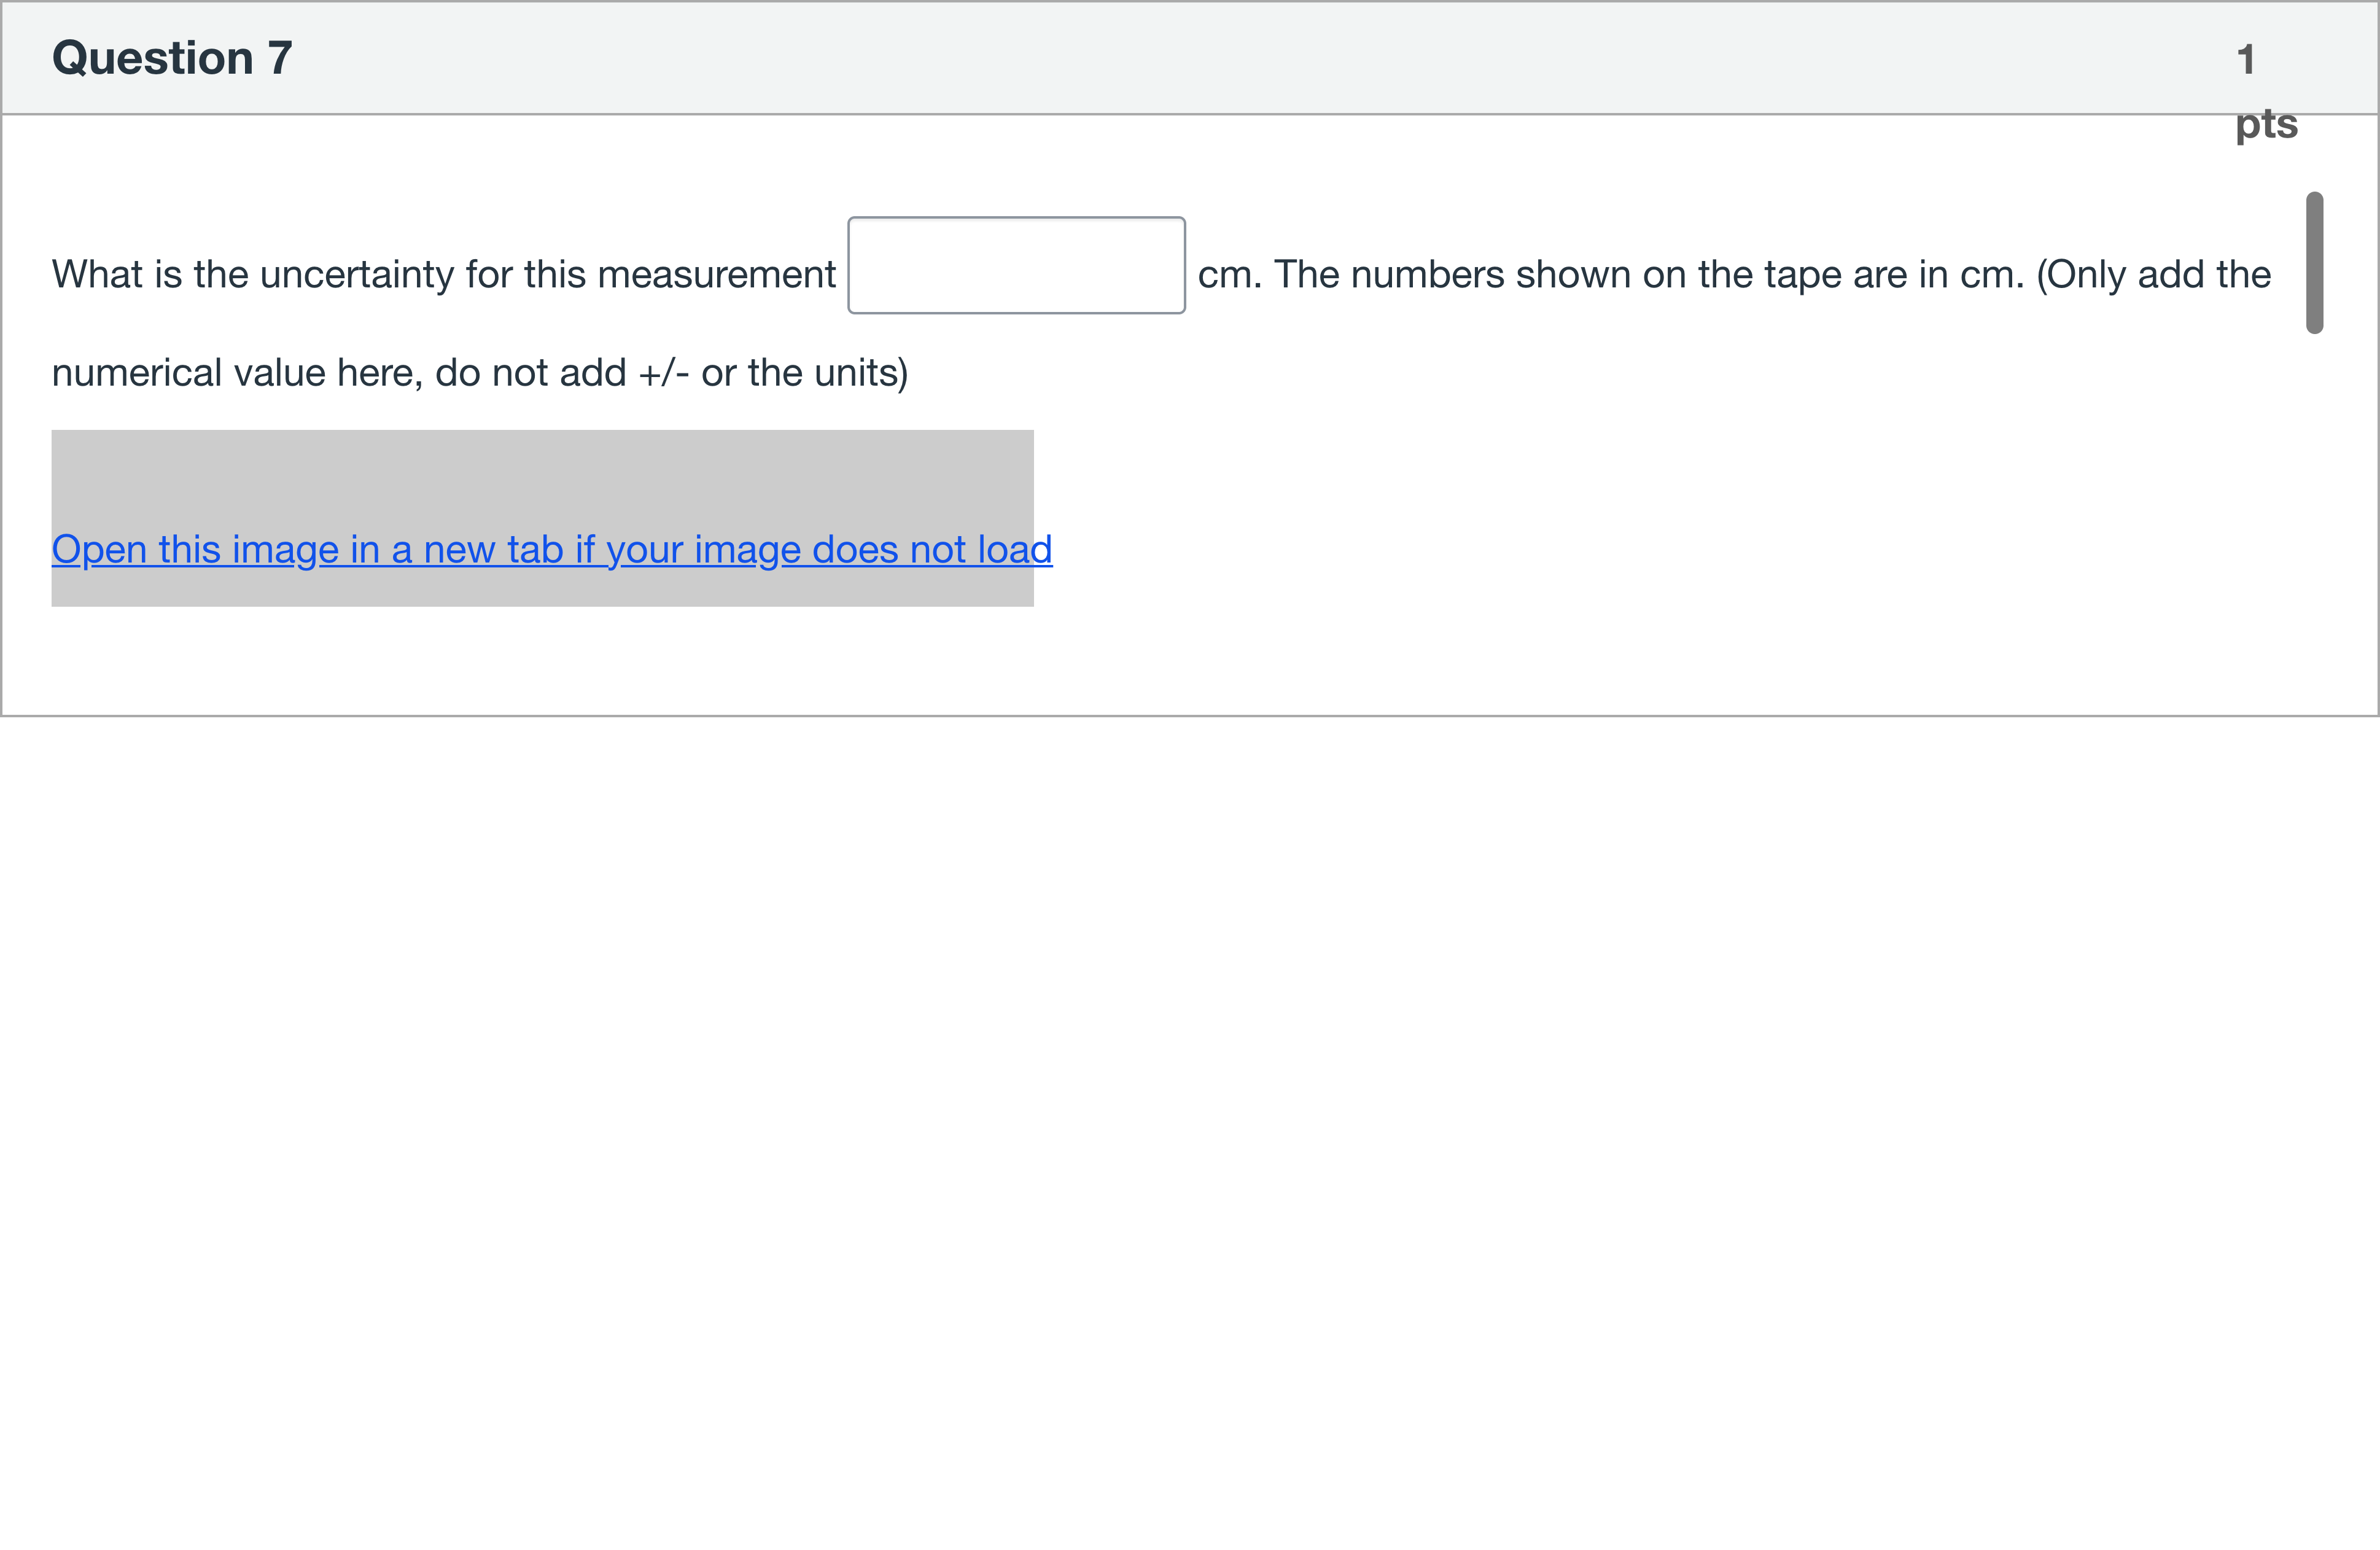
Task: Click the words "Open this image" in the link
Action: pos(195,550)
